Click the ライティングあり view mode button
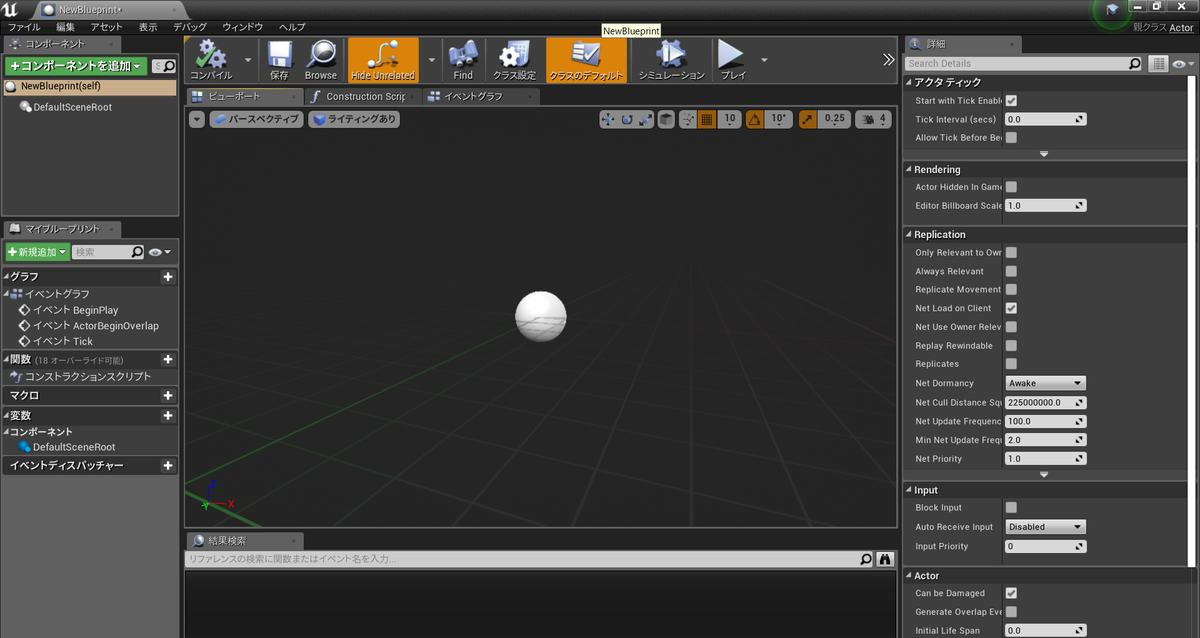 point(354,119)
